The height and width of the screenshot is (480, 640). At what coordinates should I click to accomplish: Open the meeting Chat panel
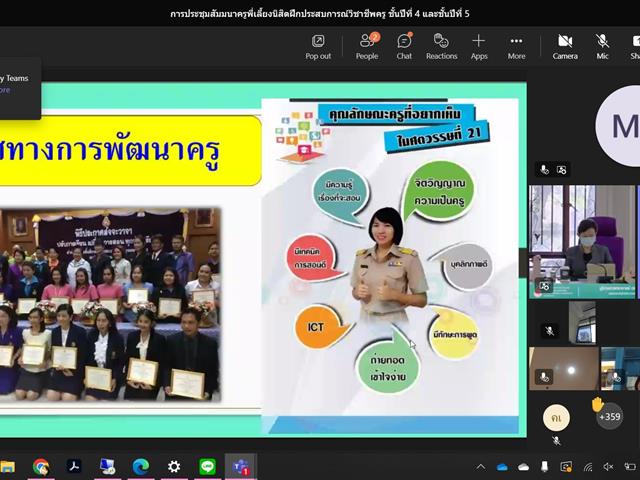click(404, 47)
